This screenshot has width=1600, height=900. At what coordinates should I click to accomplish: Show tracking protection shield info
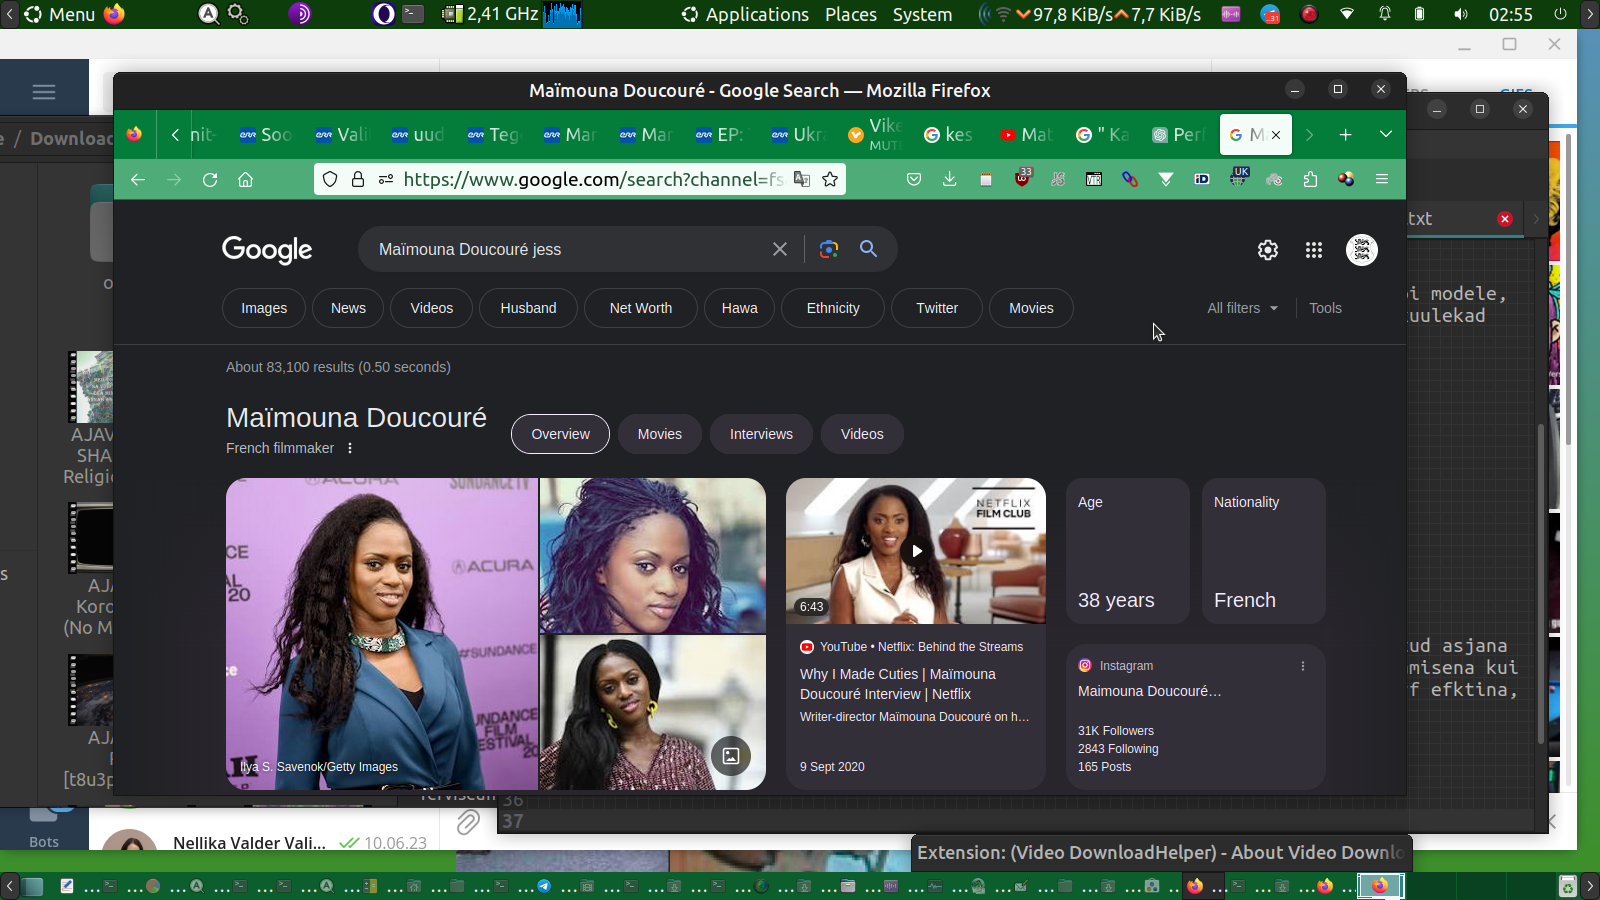[x=330, y=179]
